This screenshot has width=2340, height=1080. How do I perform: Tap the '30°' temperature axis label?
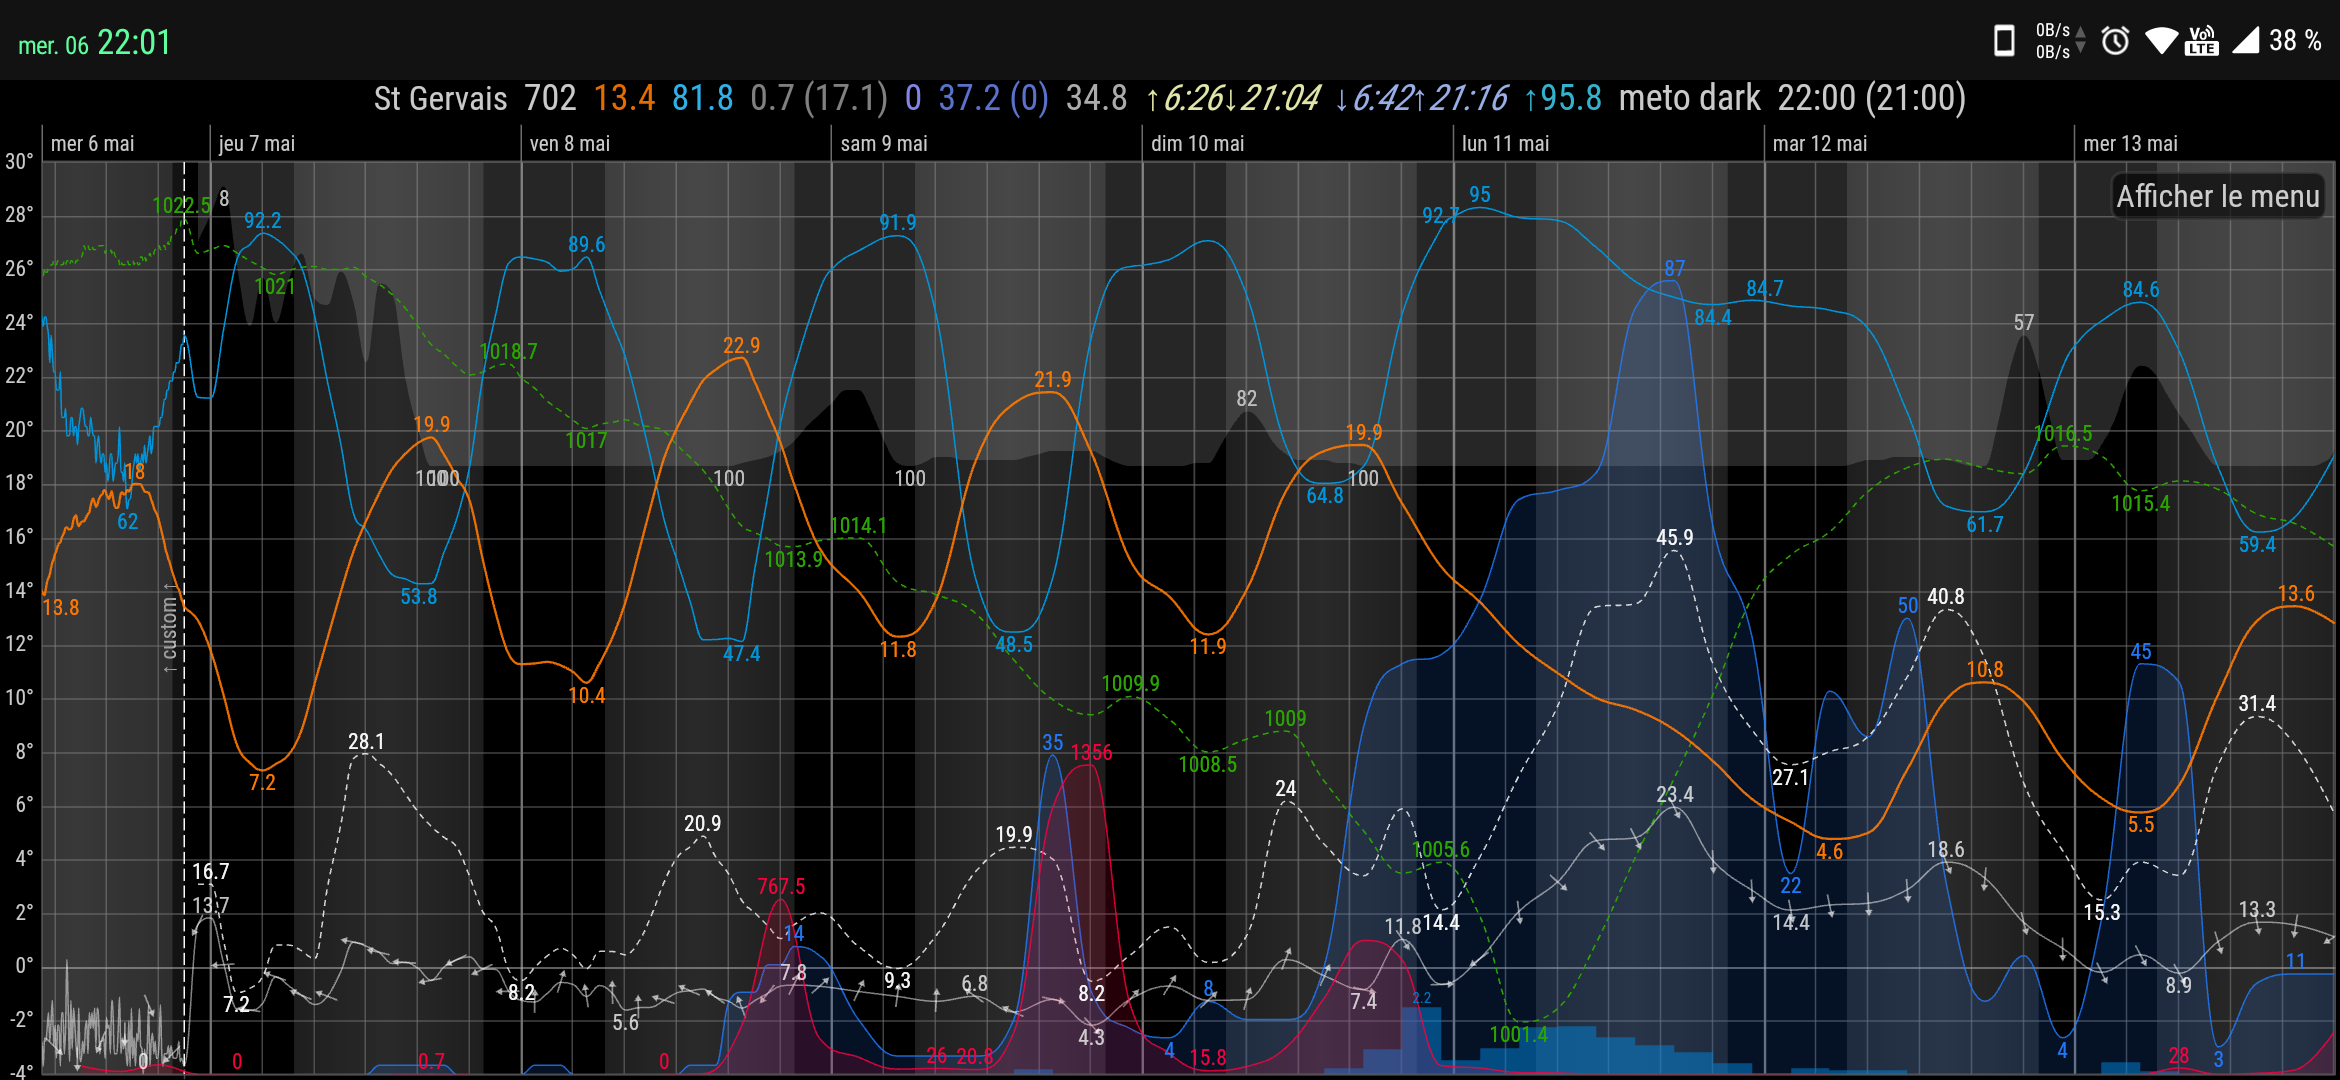pos(19,161)
